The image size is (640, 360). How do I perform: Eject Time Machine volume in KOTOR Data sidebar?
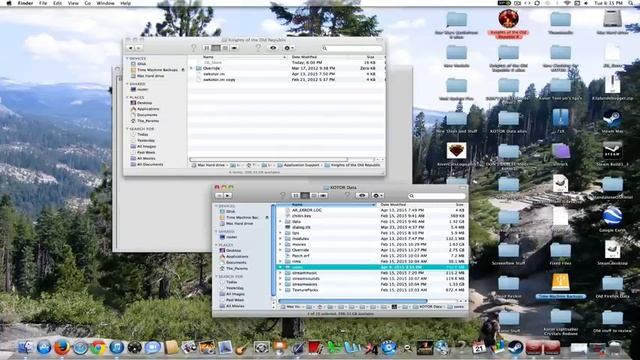point(267,218)
